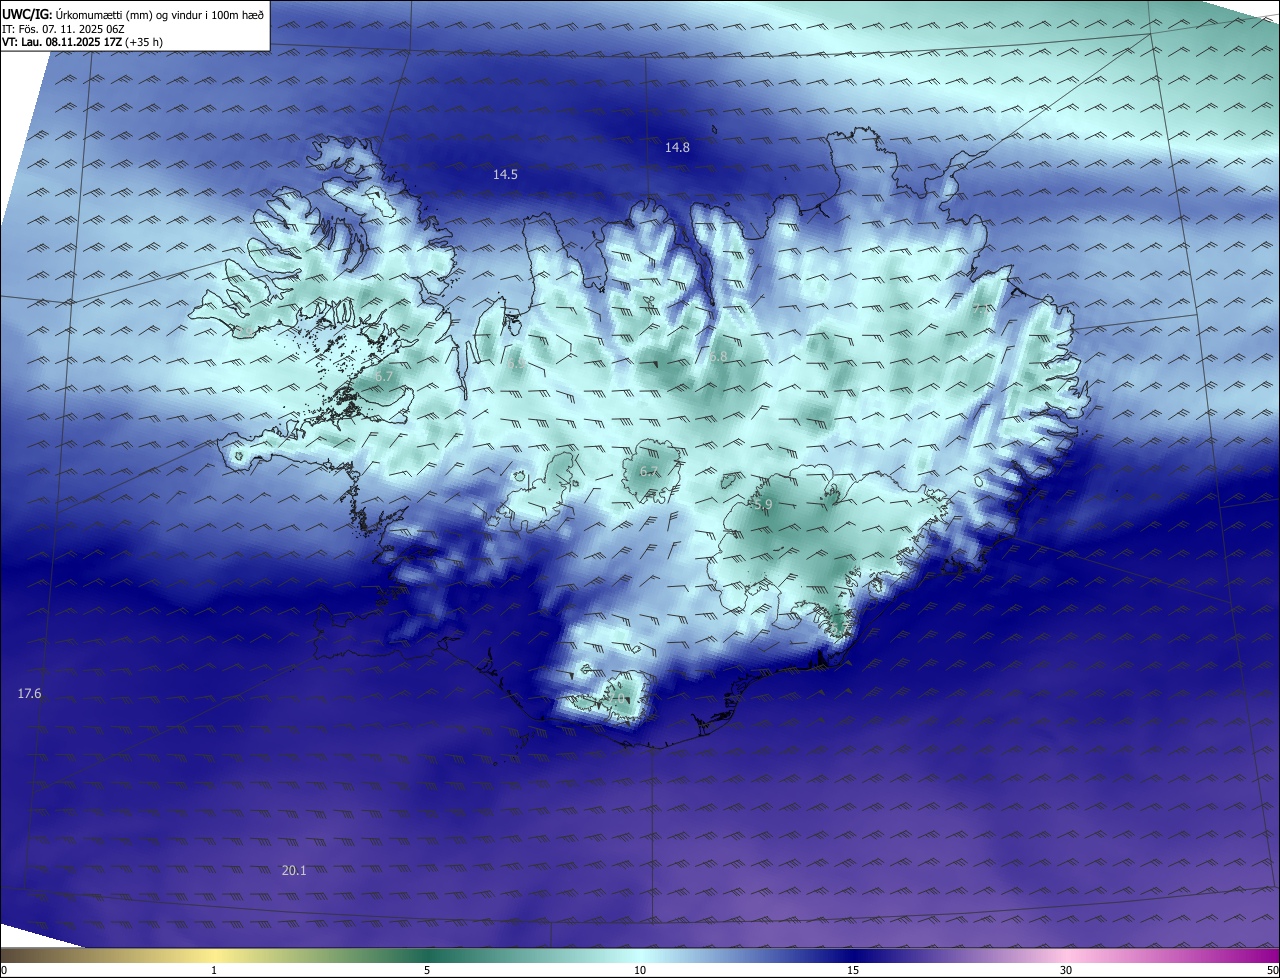The width and height of the screenshot is (1280, 978).
Task: Click the 17.6 value label at the left edge
Action: (x=30, y=693)
